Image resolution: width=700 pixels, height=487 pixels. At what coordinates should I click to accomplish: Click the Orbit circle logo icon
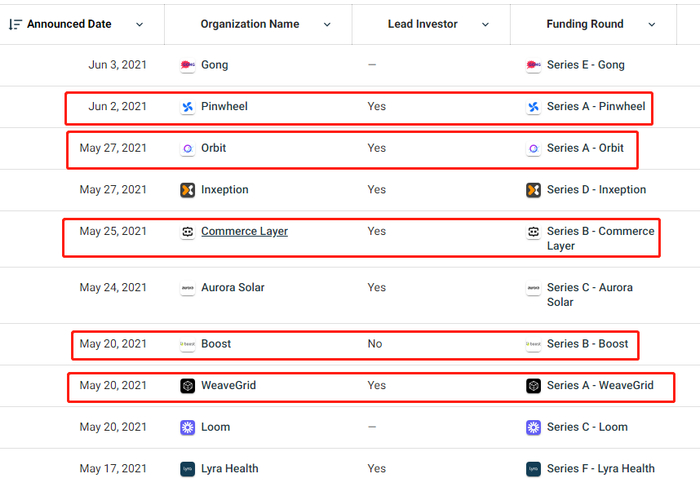click(x=187, y=149)
